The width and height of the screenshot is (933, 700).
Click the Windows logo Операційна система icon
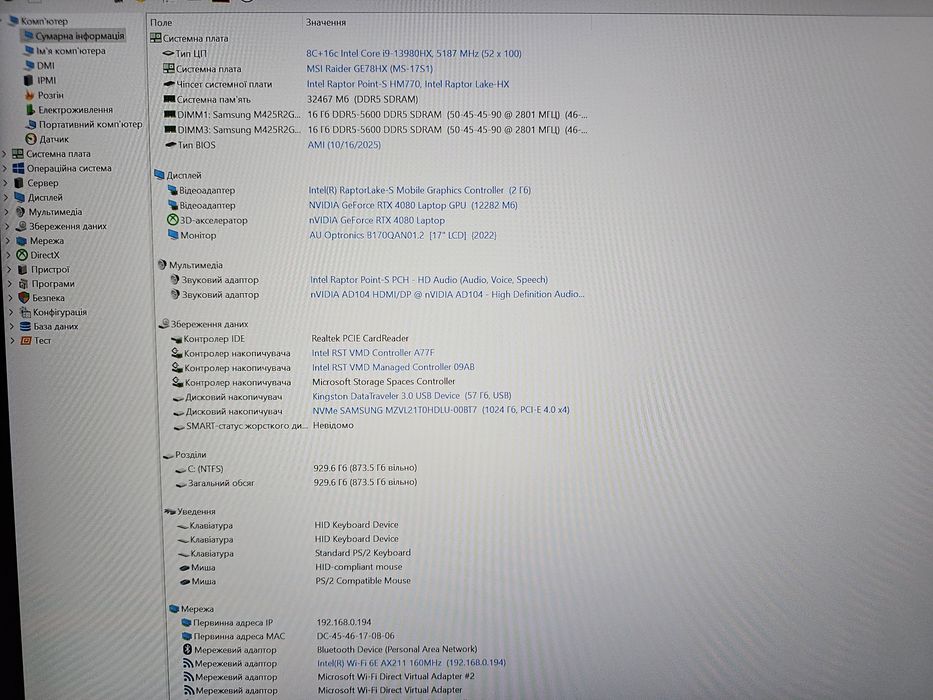pos(18,168)
